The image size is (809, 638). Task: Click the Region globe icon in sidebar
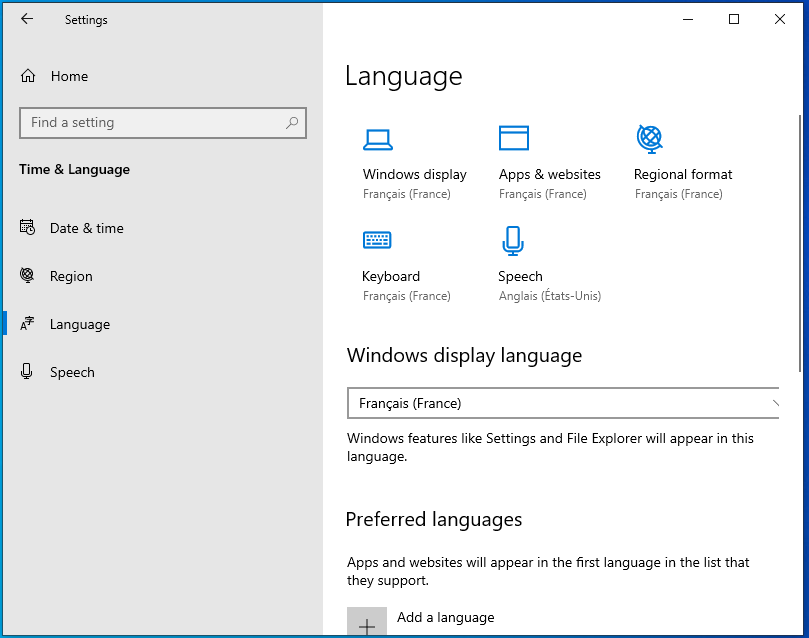[x=27, y=275]
